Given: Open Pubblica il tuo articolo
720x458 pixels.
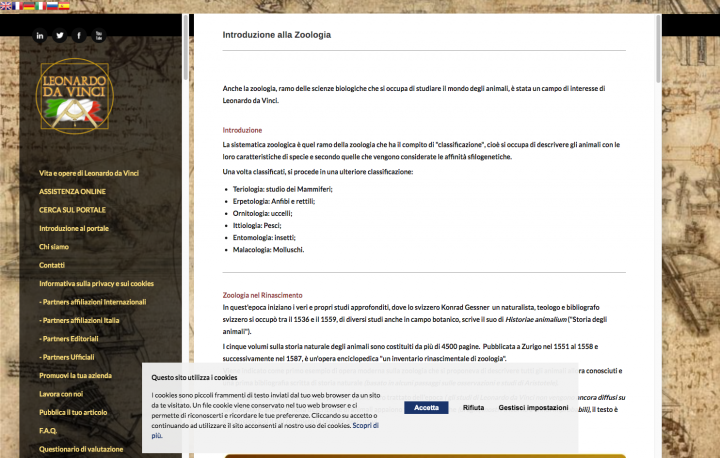Looking at the screenshot, I should coord(73,412).
